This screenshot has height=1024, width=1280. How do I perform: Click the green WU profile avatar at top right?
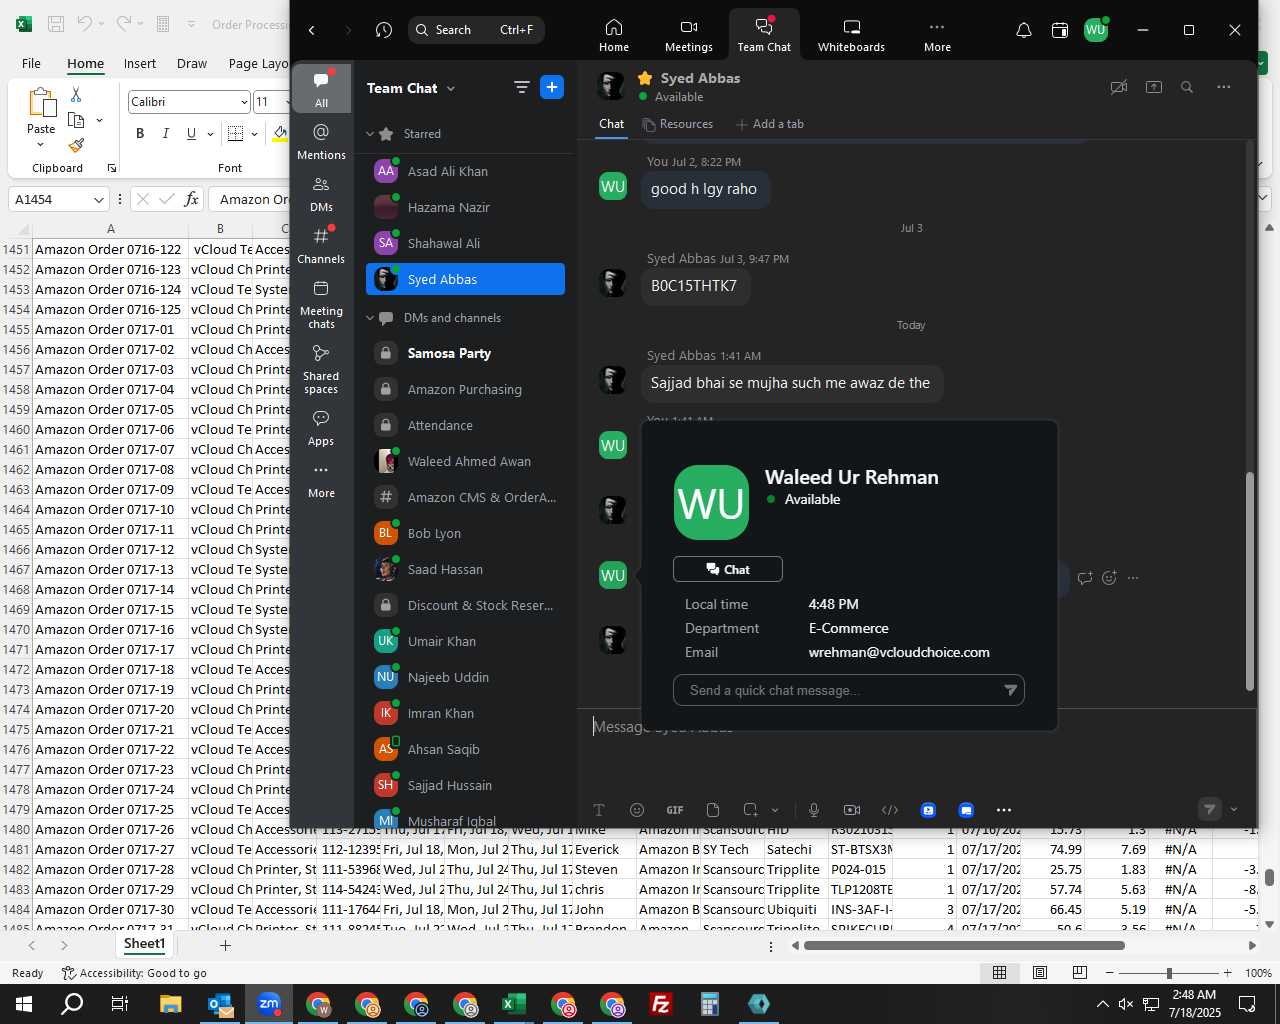pyautogui.click(x=1096, y=30)
